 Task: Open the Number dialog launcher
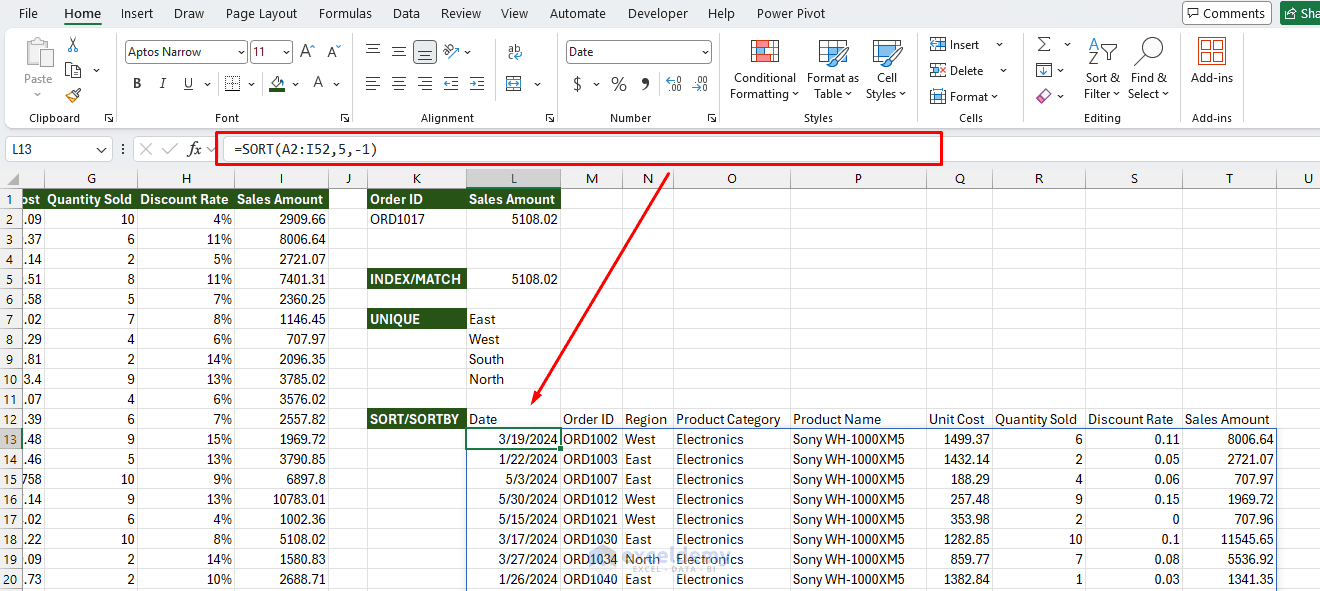point(712,118)
